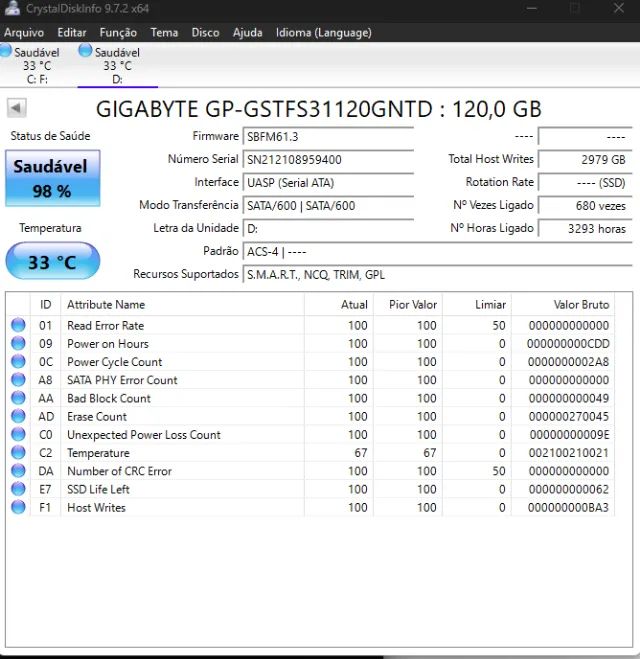Click the 33 °C temperature button
The width and height of the screenshot is (640, 659).
click(x=53, y=261)
